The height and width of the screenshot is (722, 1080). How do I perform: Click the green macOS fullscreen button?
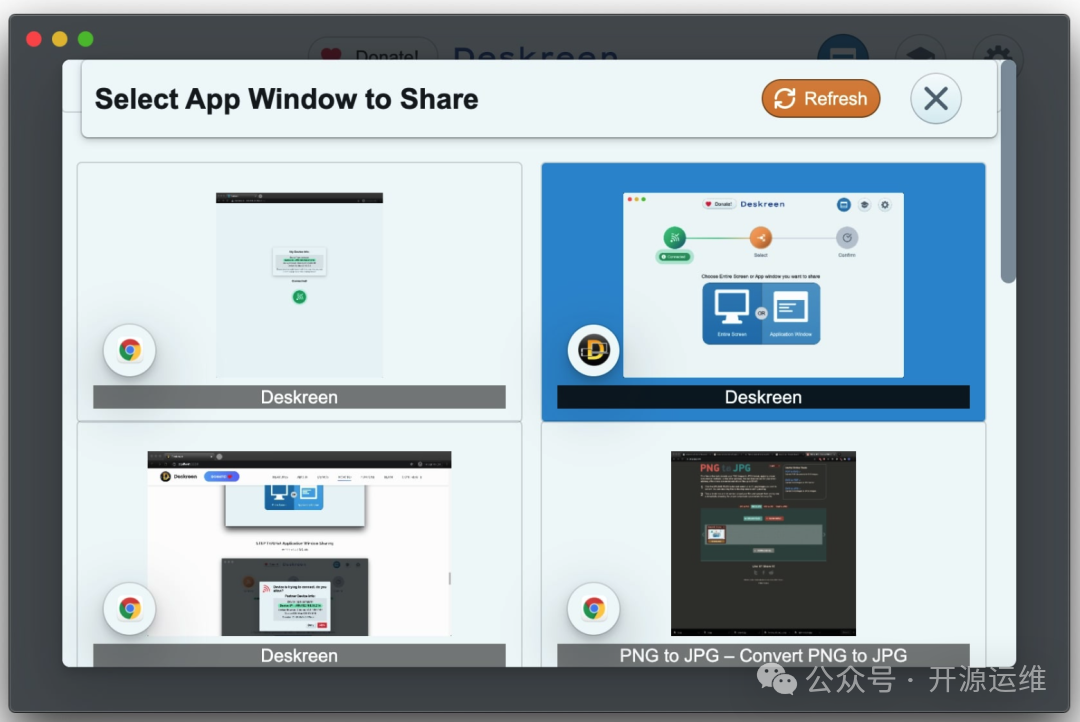coord(85,39)
